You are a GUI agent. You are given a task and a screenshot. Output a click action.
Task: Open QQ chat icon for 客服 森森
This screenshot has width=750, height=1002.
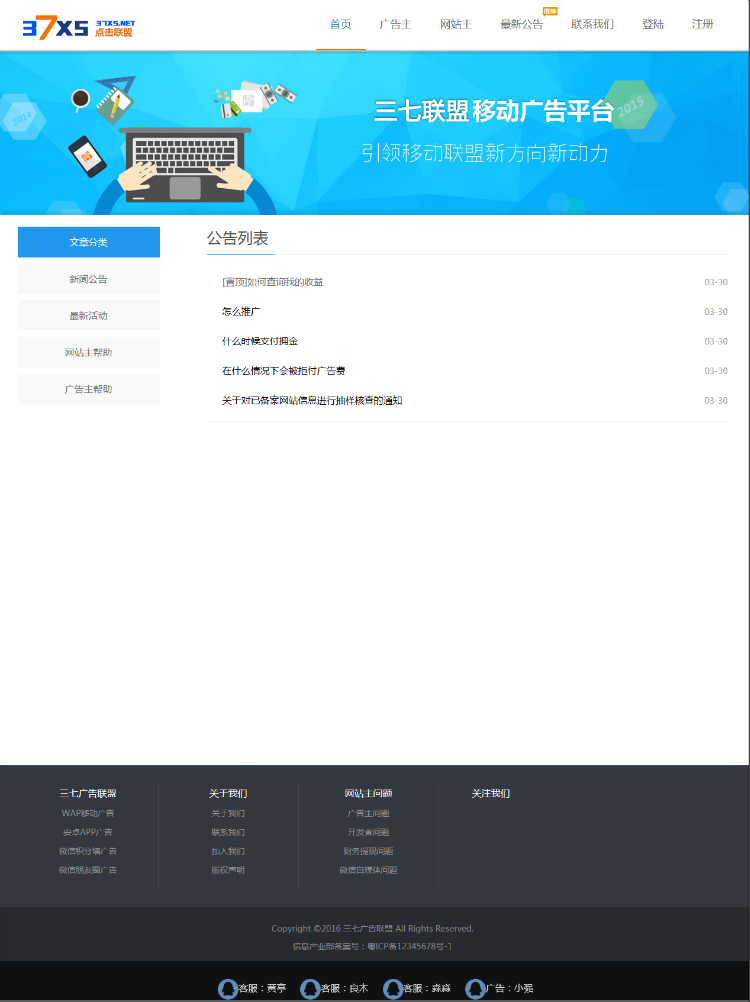392,989
